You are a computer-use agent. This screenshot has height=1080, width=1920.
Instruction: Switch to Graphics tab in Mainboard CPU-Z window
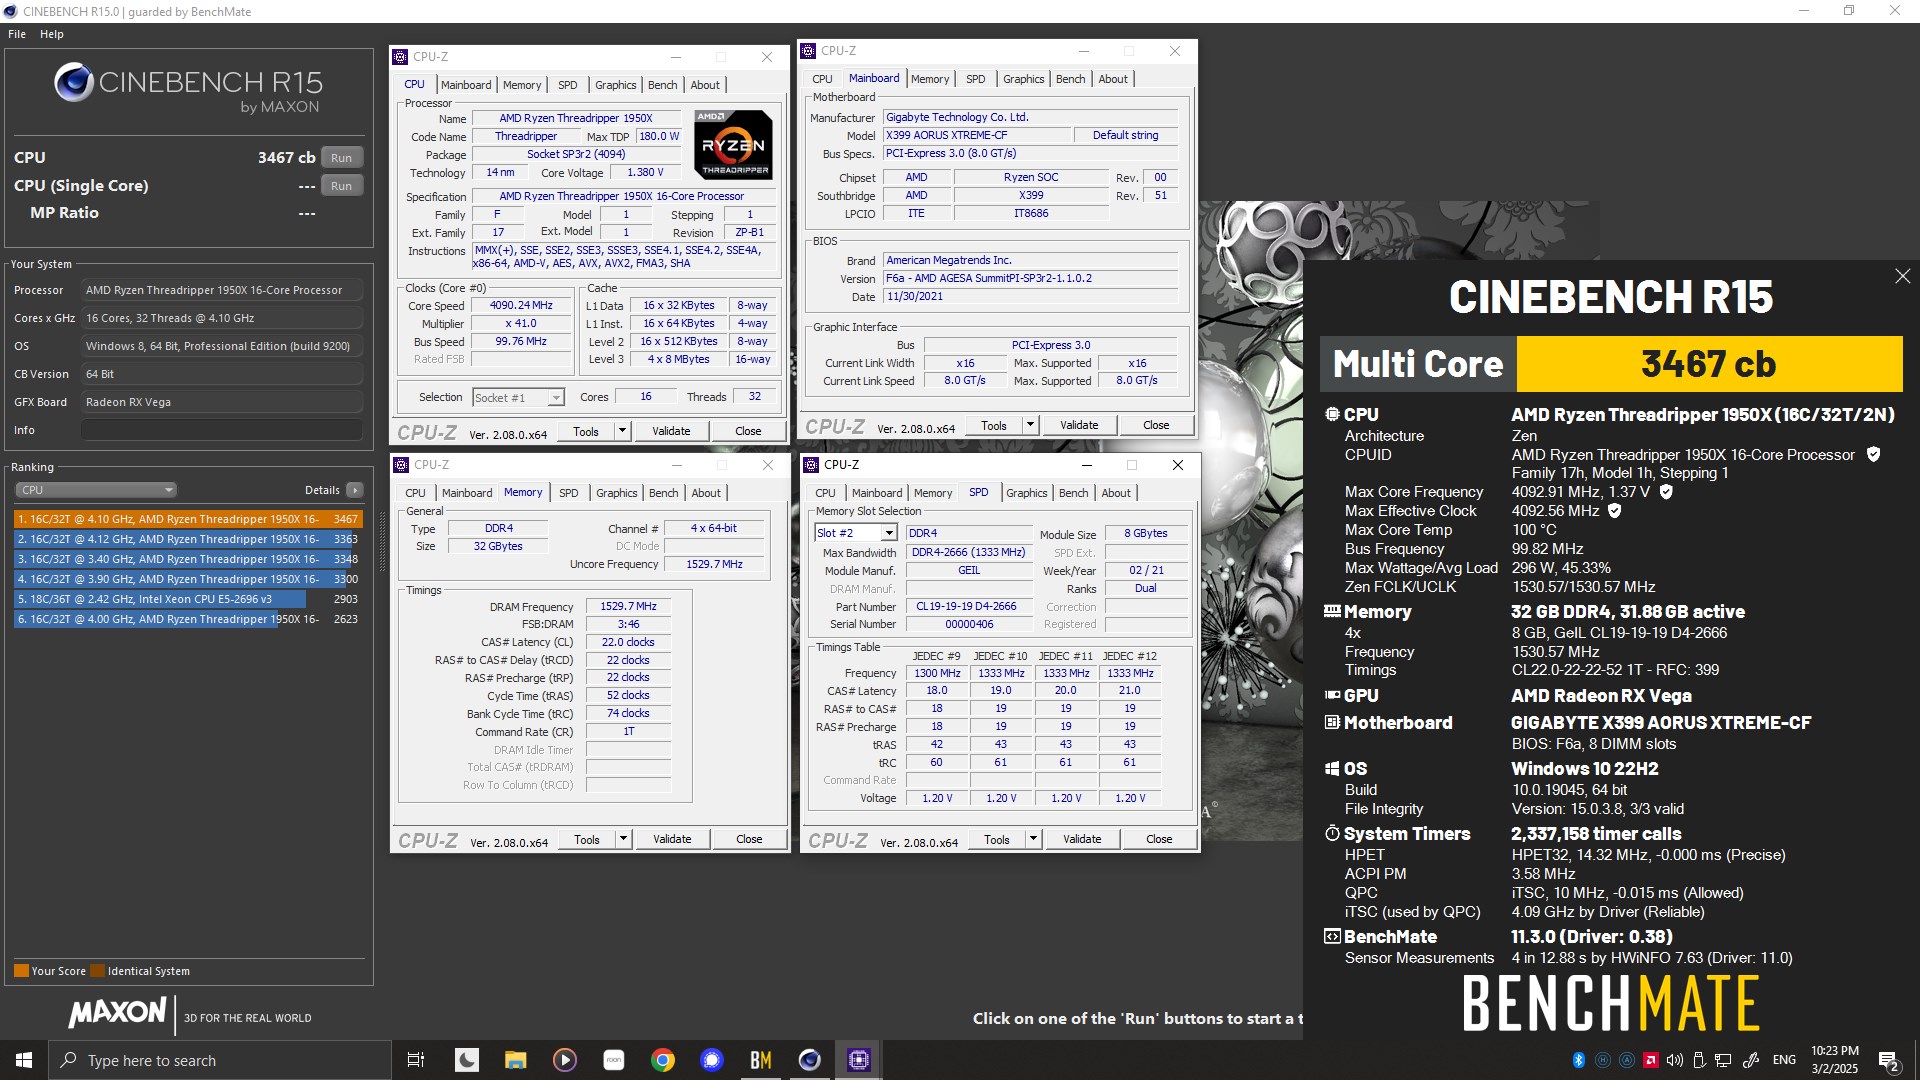1023,79
